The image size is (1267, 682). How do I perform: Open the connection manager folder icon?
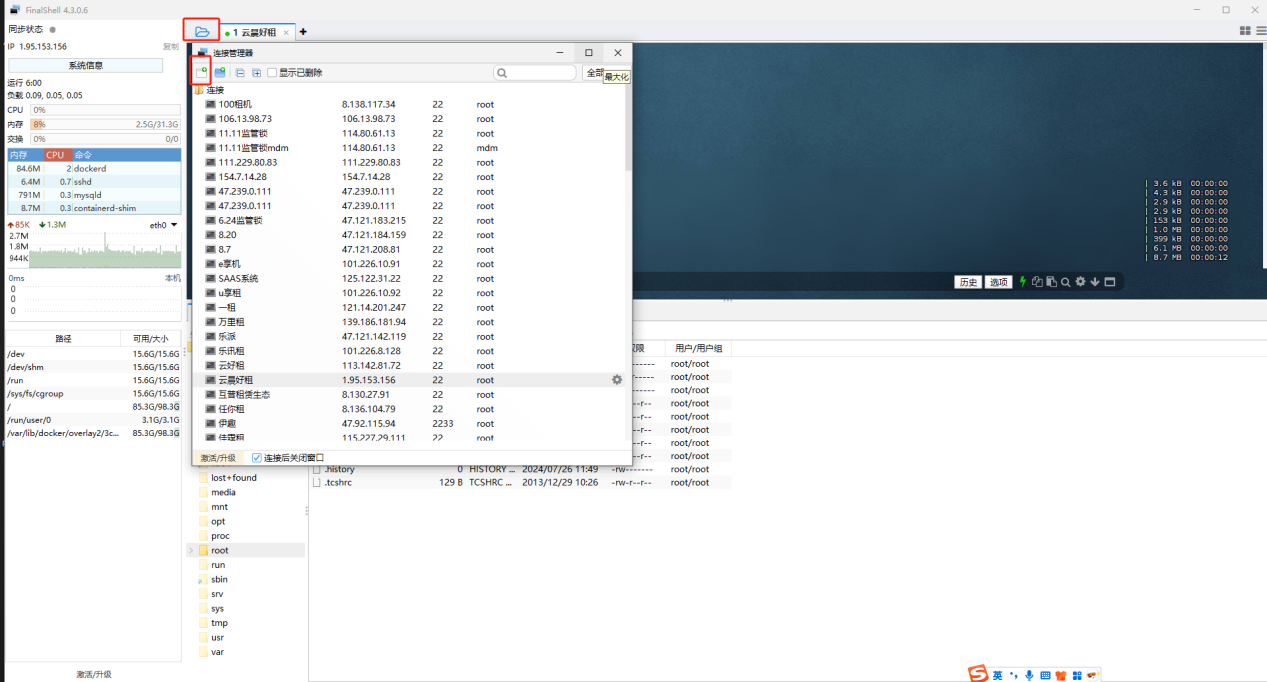(202, 32)
